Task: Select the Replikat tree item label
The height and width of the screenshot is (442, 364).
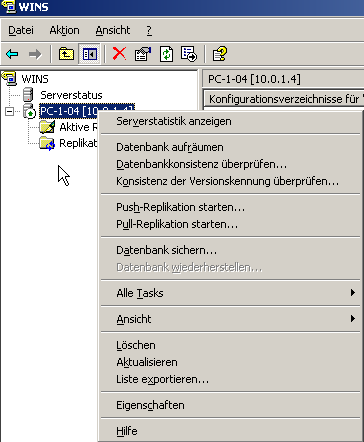Action: point(78,143)
